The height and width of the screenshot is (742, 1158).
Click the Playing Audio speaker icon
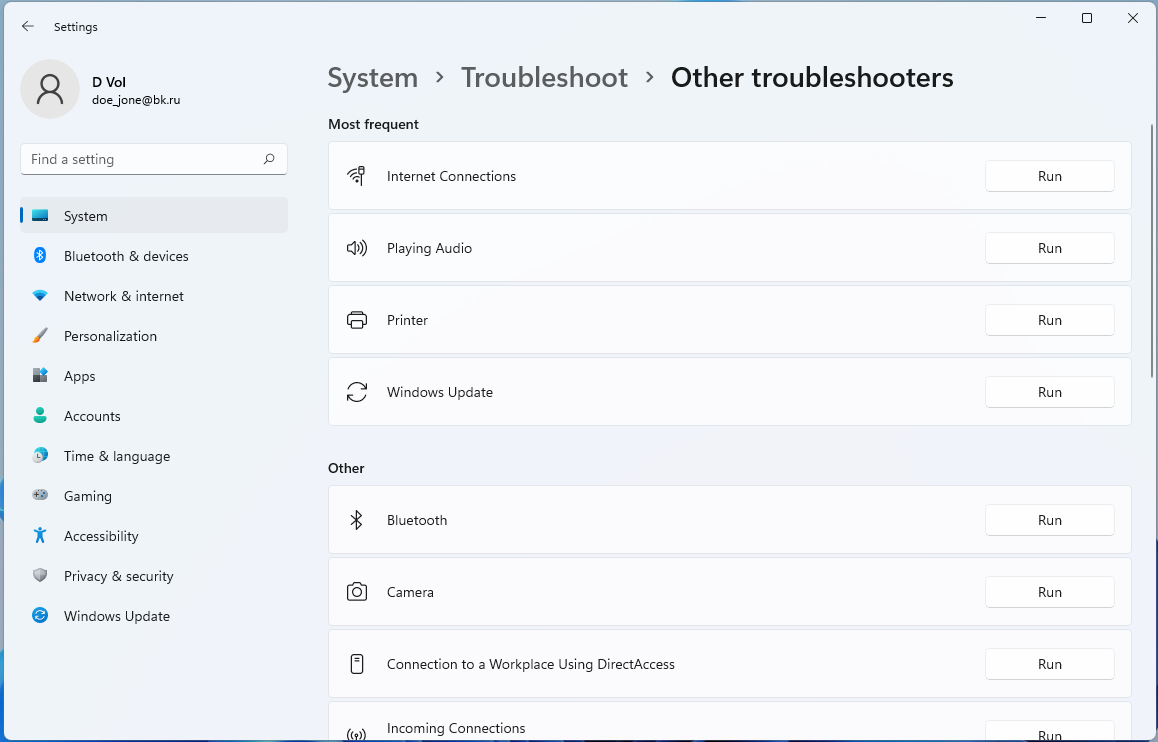pos(357,248)
